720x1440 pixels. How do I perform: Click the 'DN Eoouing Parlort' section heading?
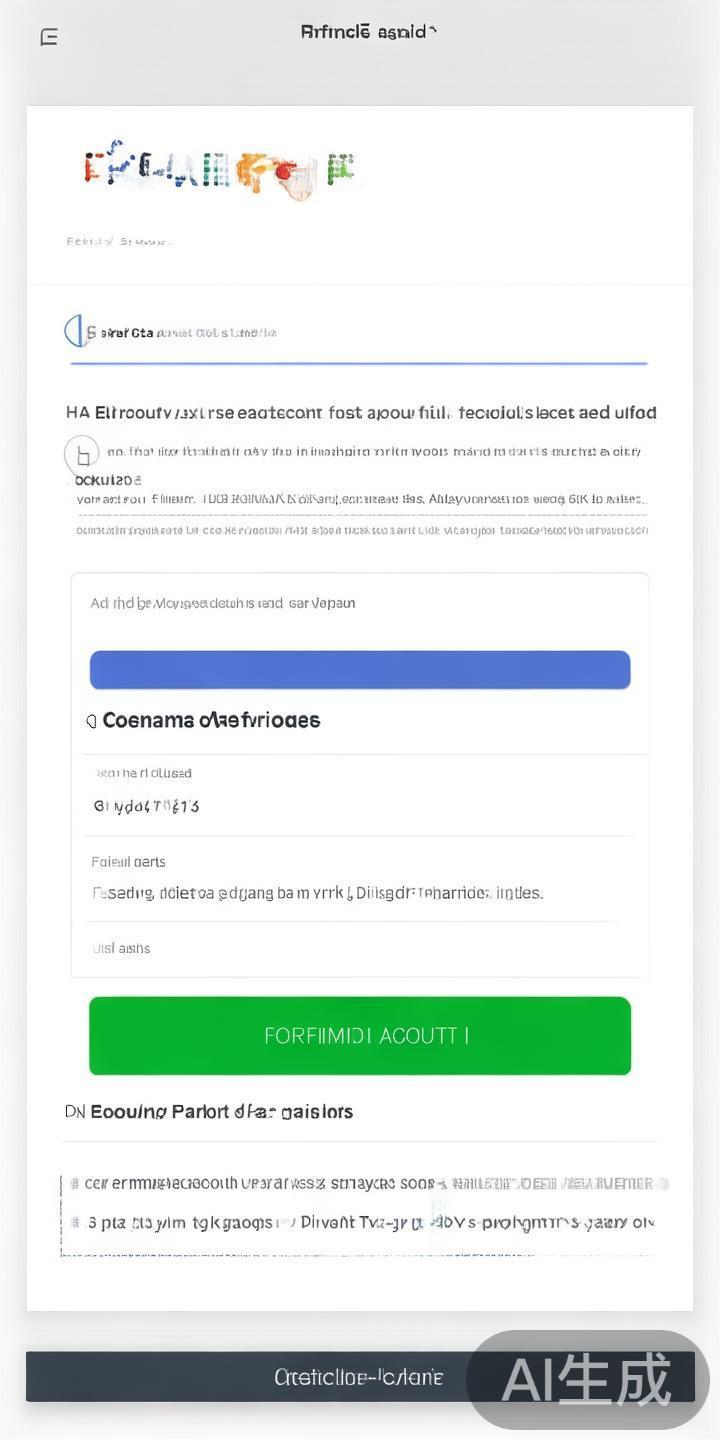point(209,1111)
